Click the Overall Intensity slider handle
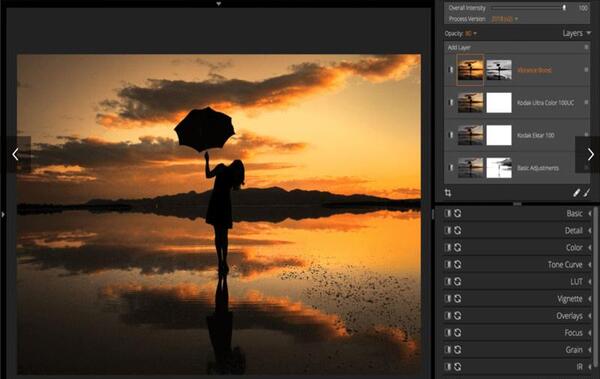Viewport: 600px width, 379px height. click(564, 8)
